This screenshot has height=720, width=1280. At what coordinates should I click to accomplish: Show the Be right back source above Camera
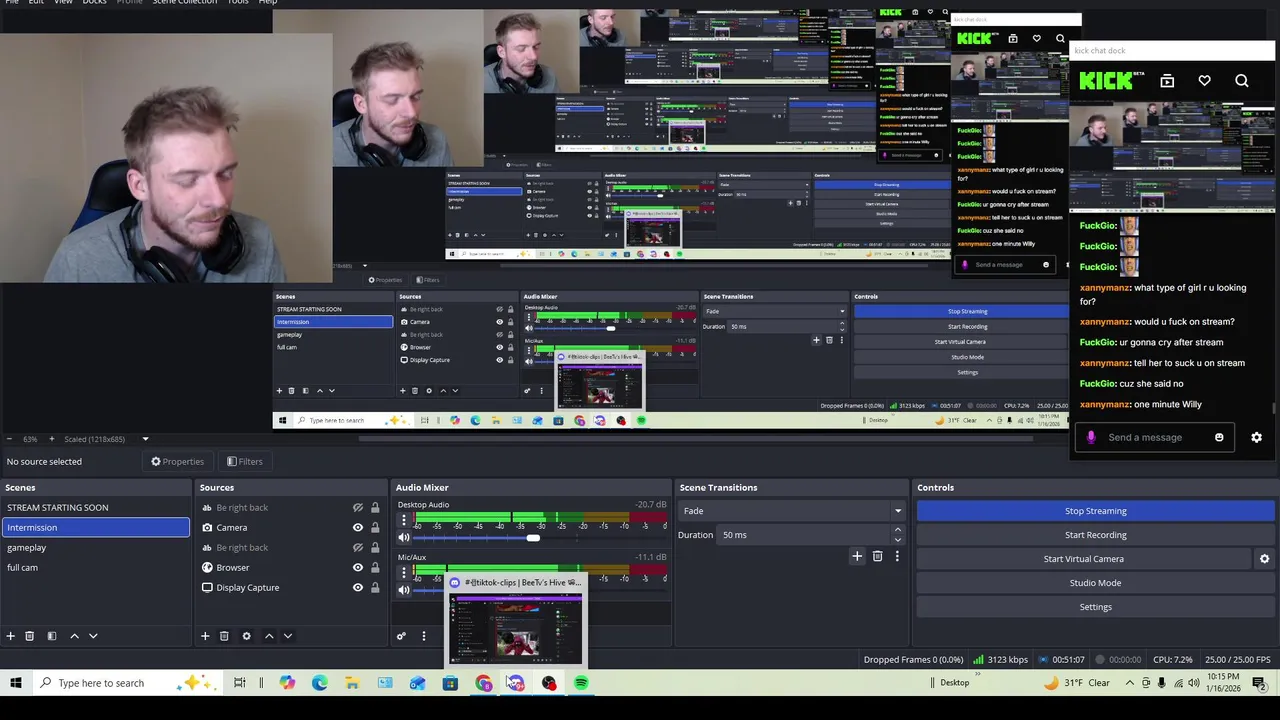[x=357, y=508]
